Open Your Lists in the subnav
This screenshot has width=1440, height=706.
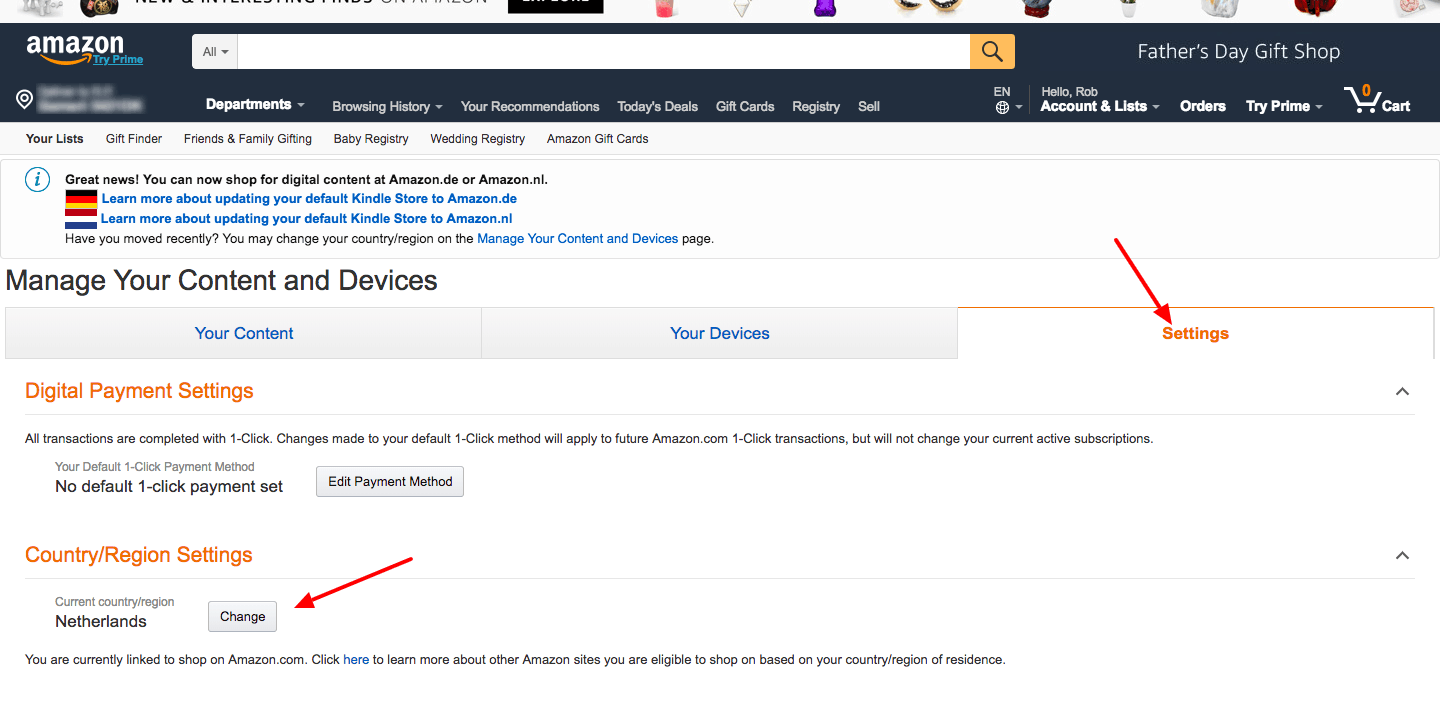point(55,139)
